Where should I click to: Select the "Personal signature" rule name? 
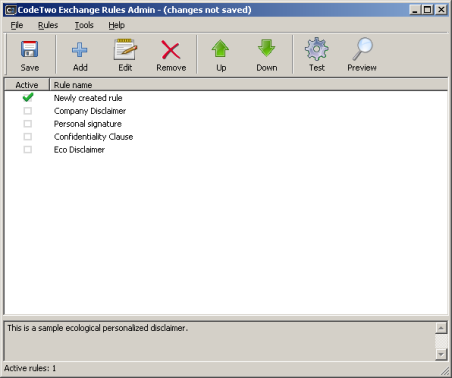click(88, 124)
